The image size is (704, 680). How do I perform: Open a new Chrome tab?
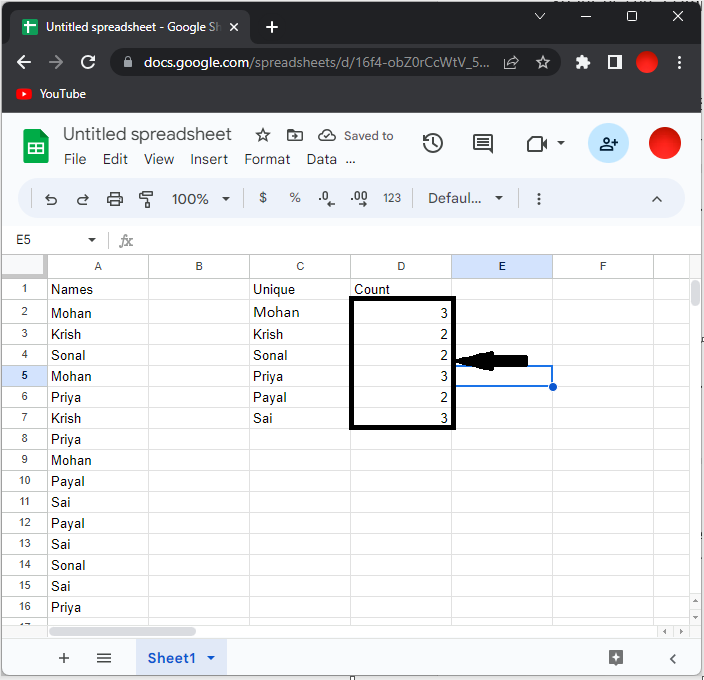coord(272,27)
